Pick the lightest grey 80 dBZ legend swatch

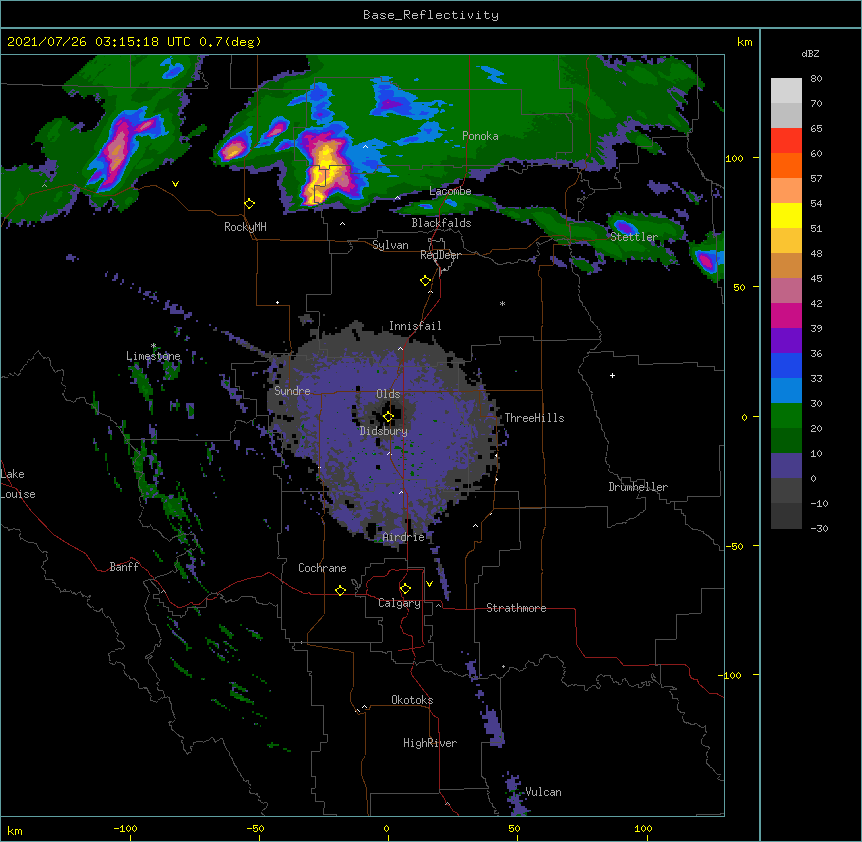click(x=786, y=91)
